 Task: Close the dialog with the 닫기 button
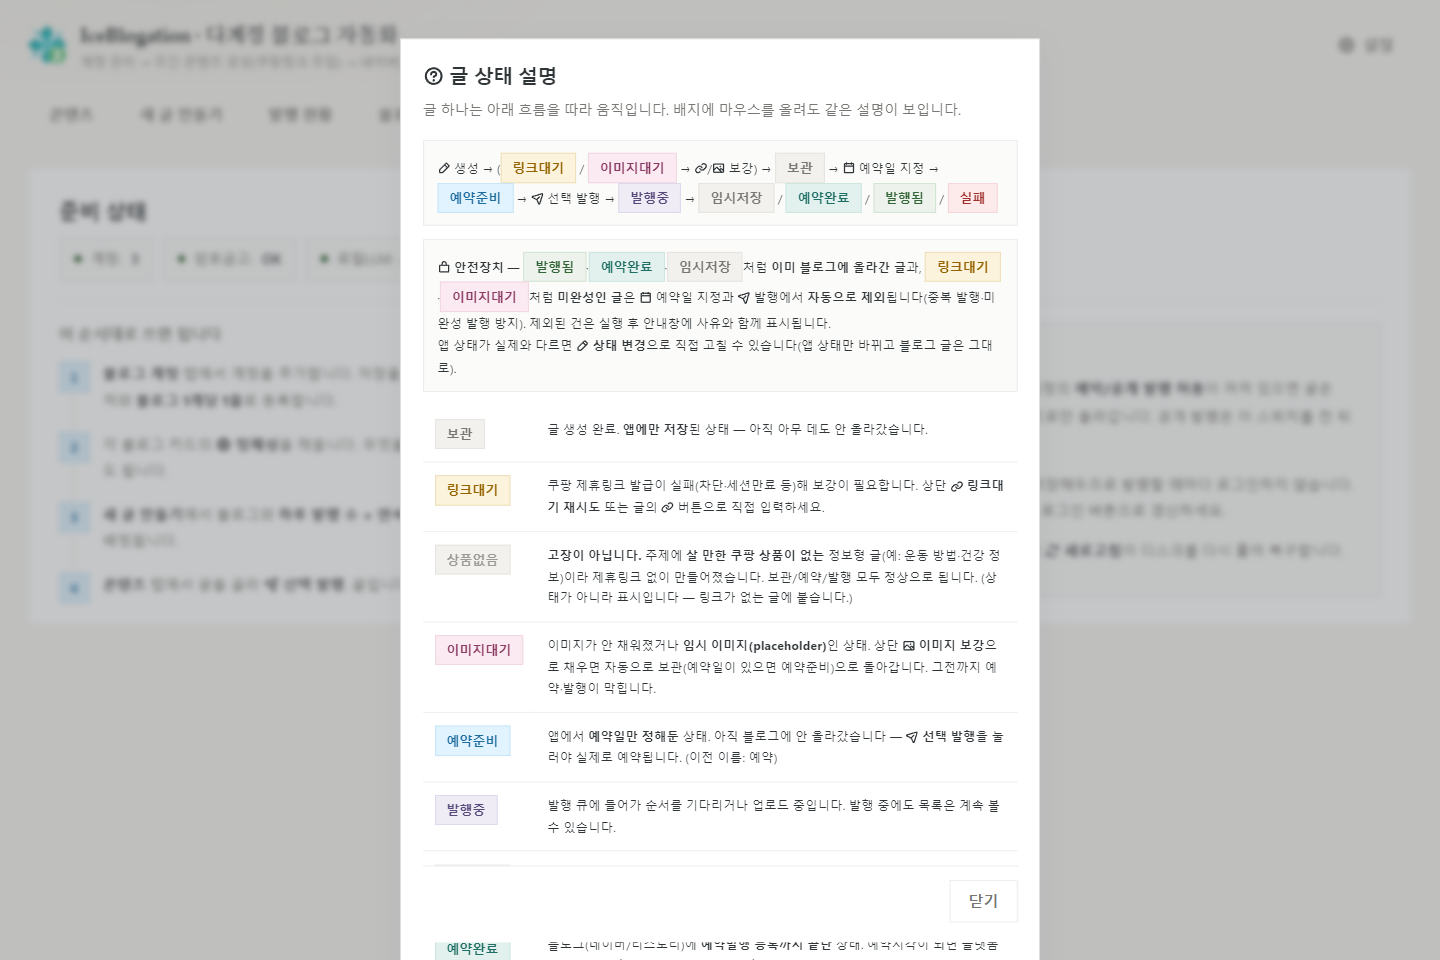983,901
